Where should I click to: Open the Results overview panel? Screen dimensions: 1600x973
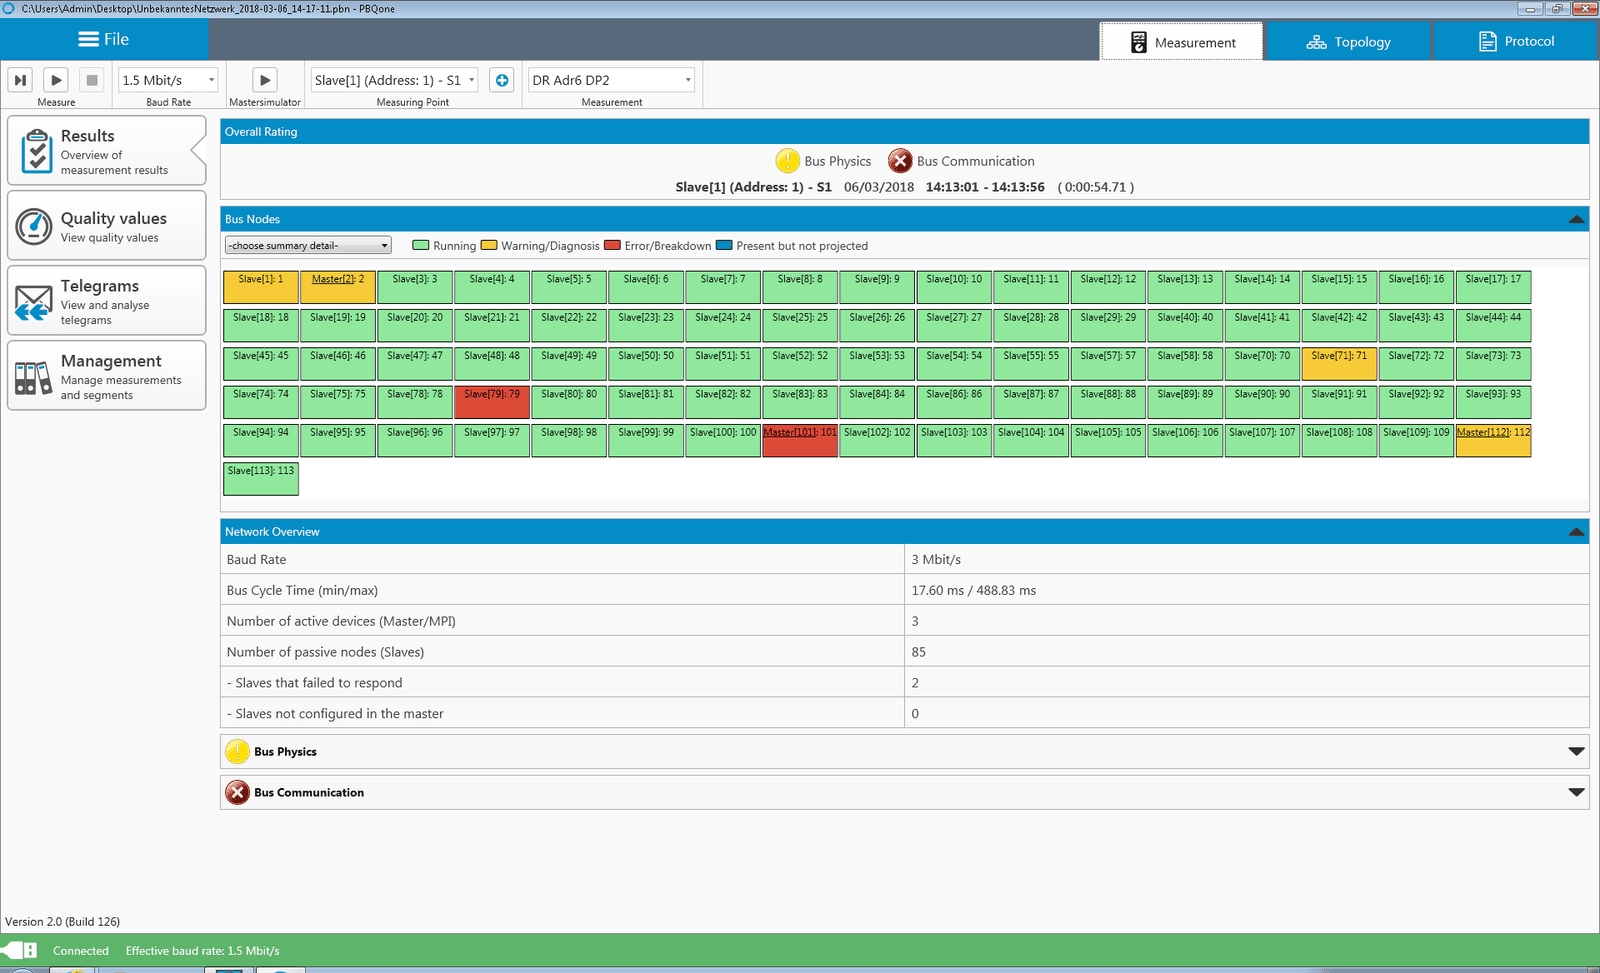(106, 151)
